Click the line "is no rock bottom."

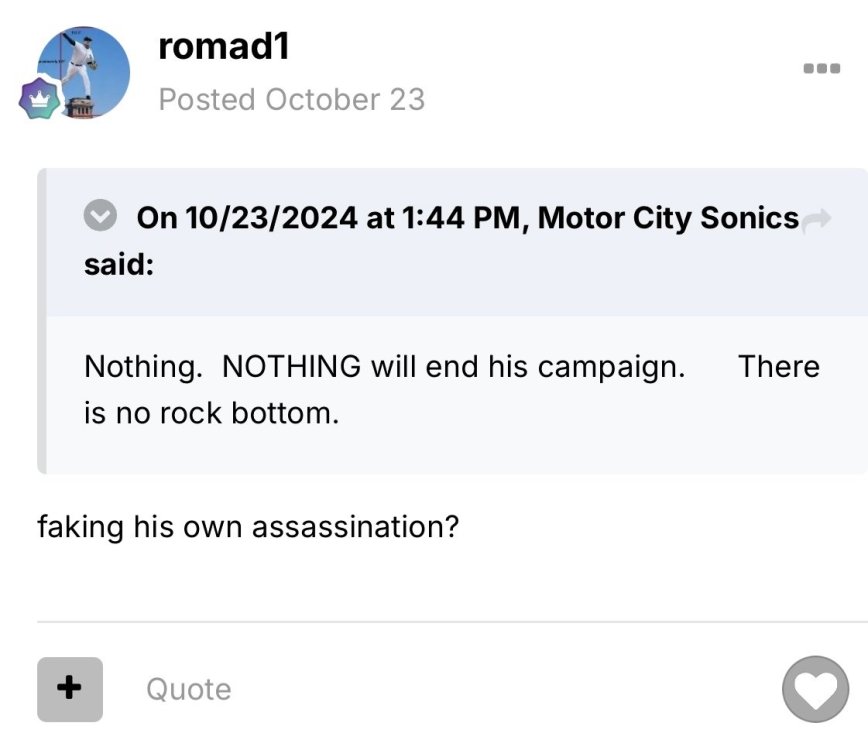pos(211,413)
